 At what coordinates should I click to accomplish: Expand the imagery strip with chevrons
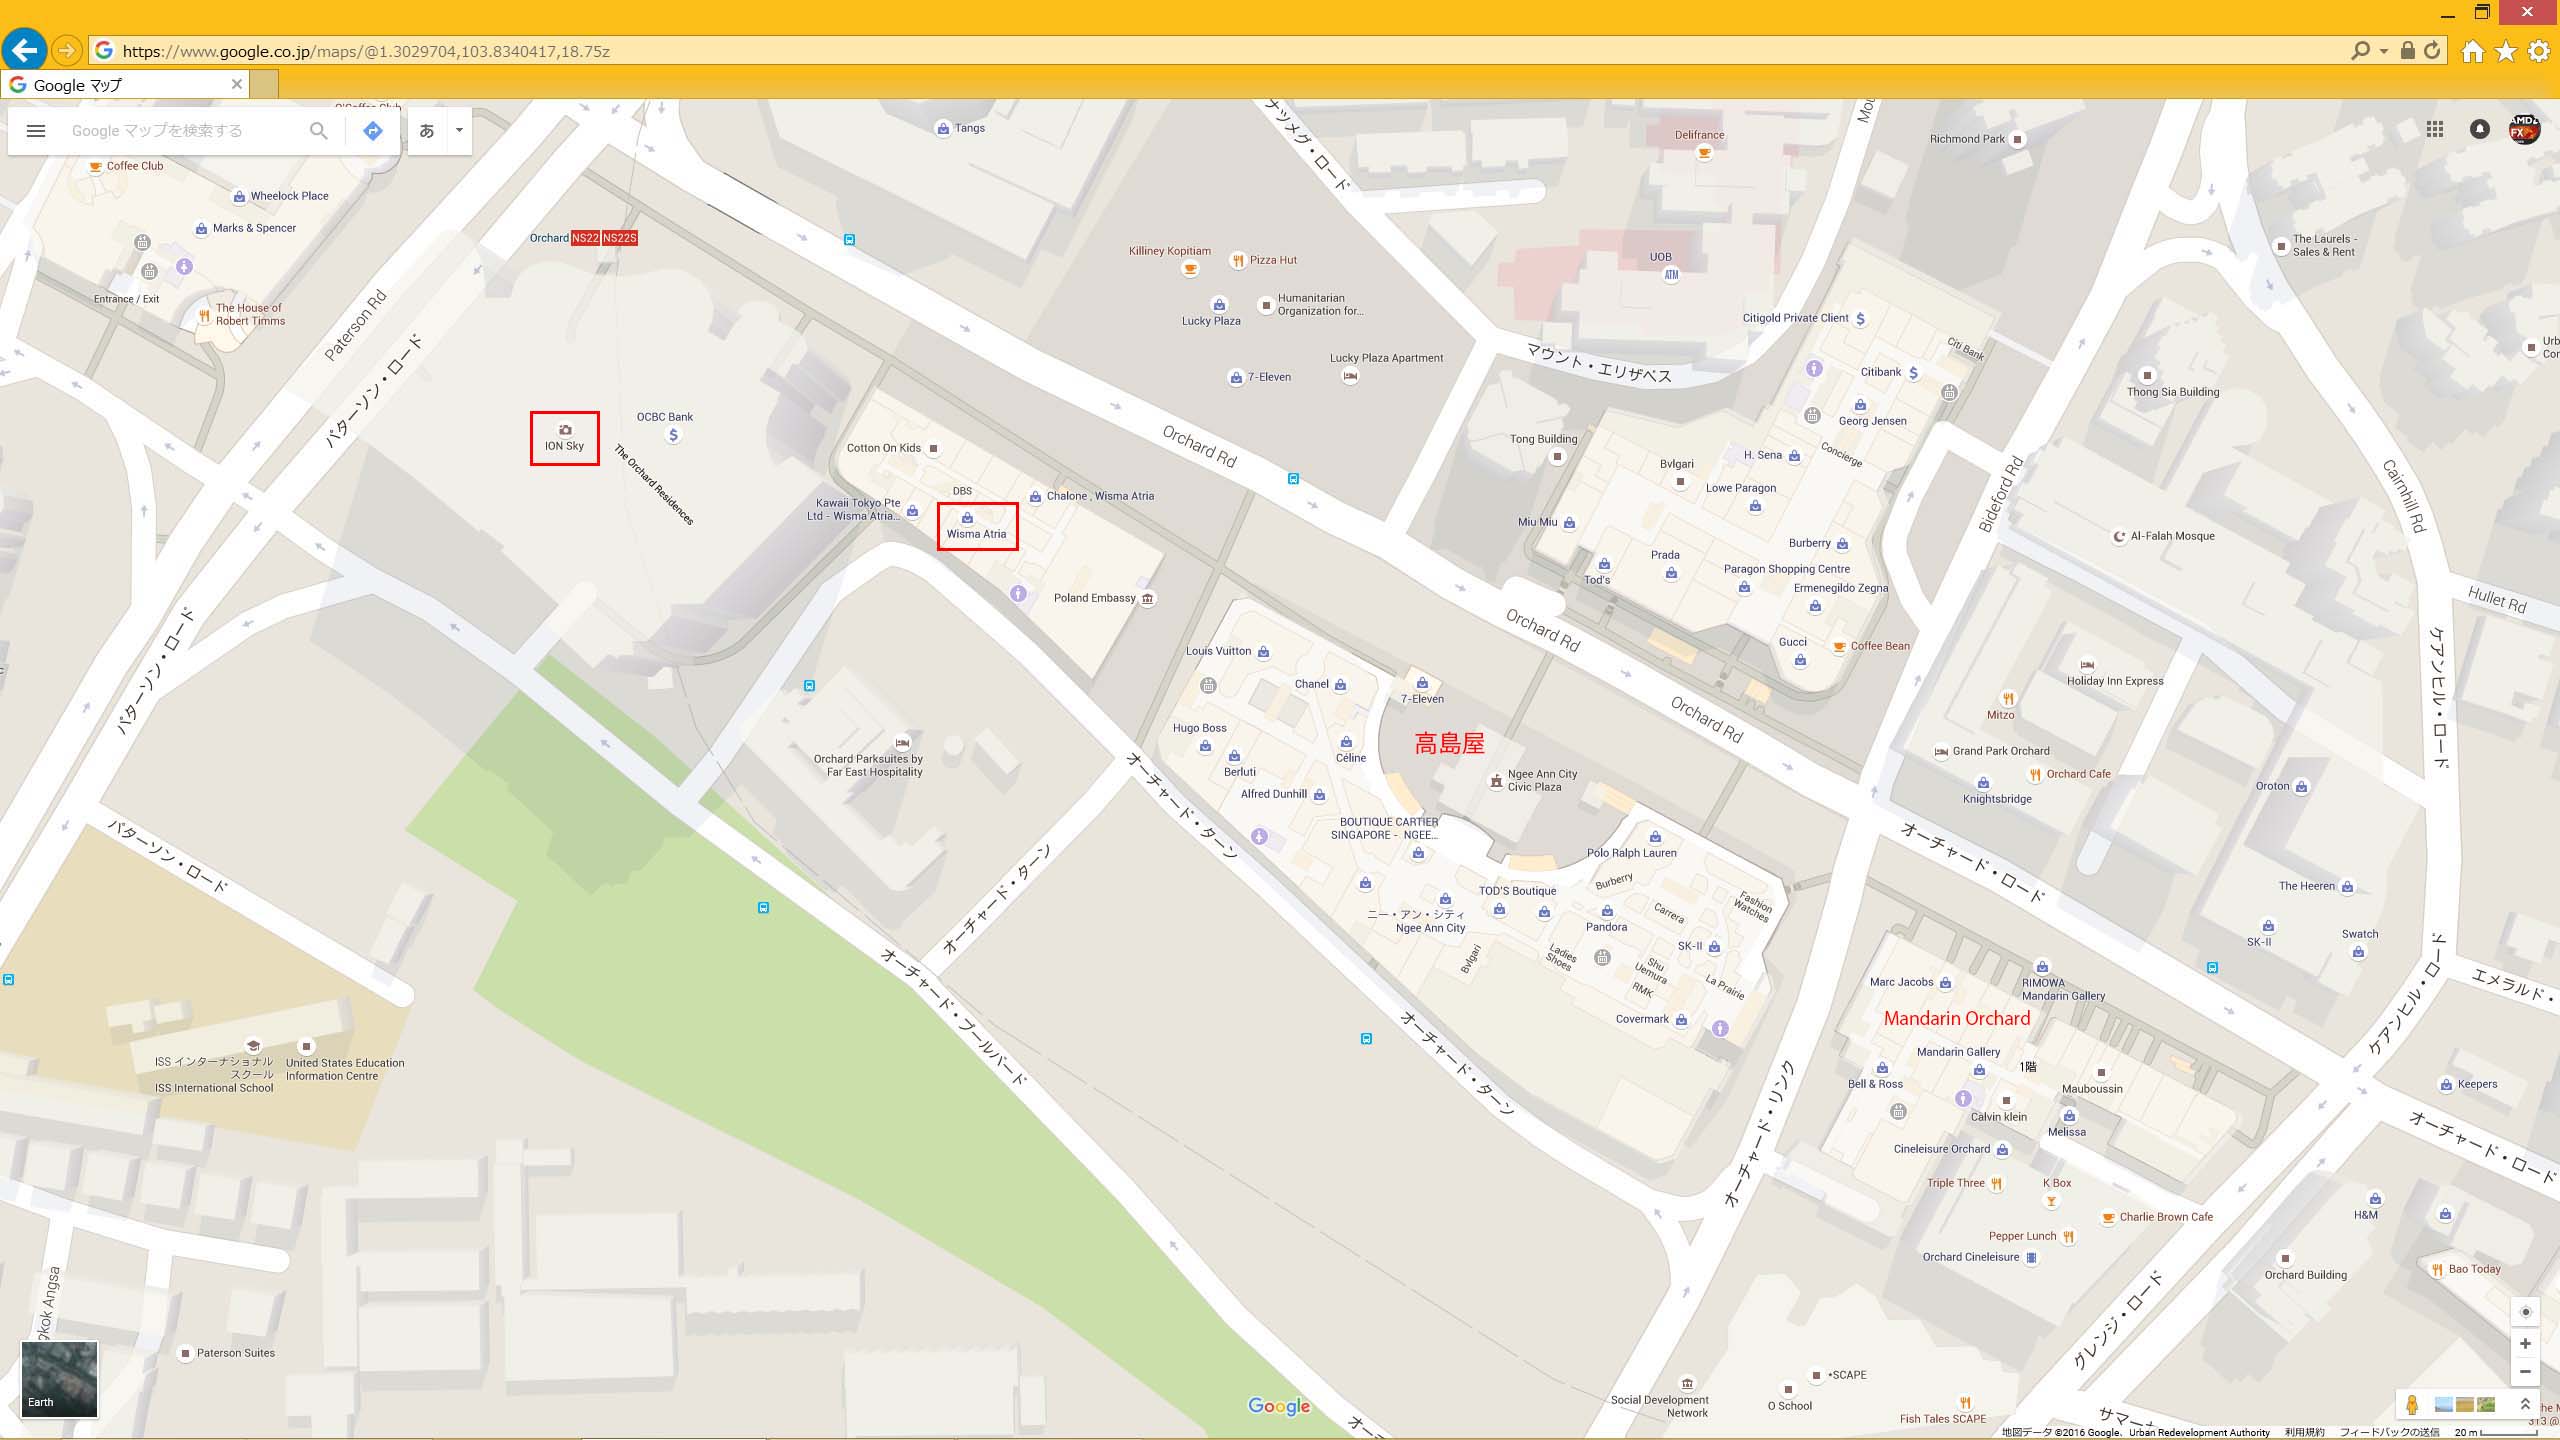[x=2525, y=1405]
